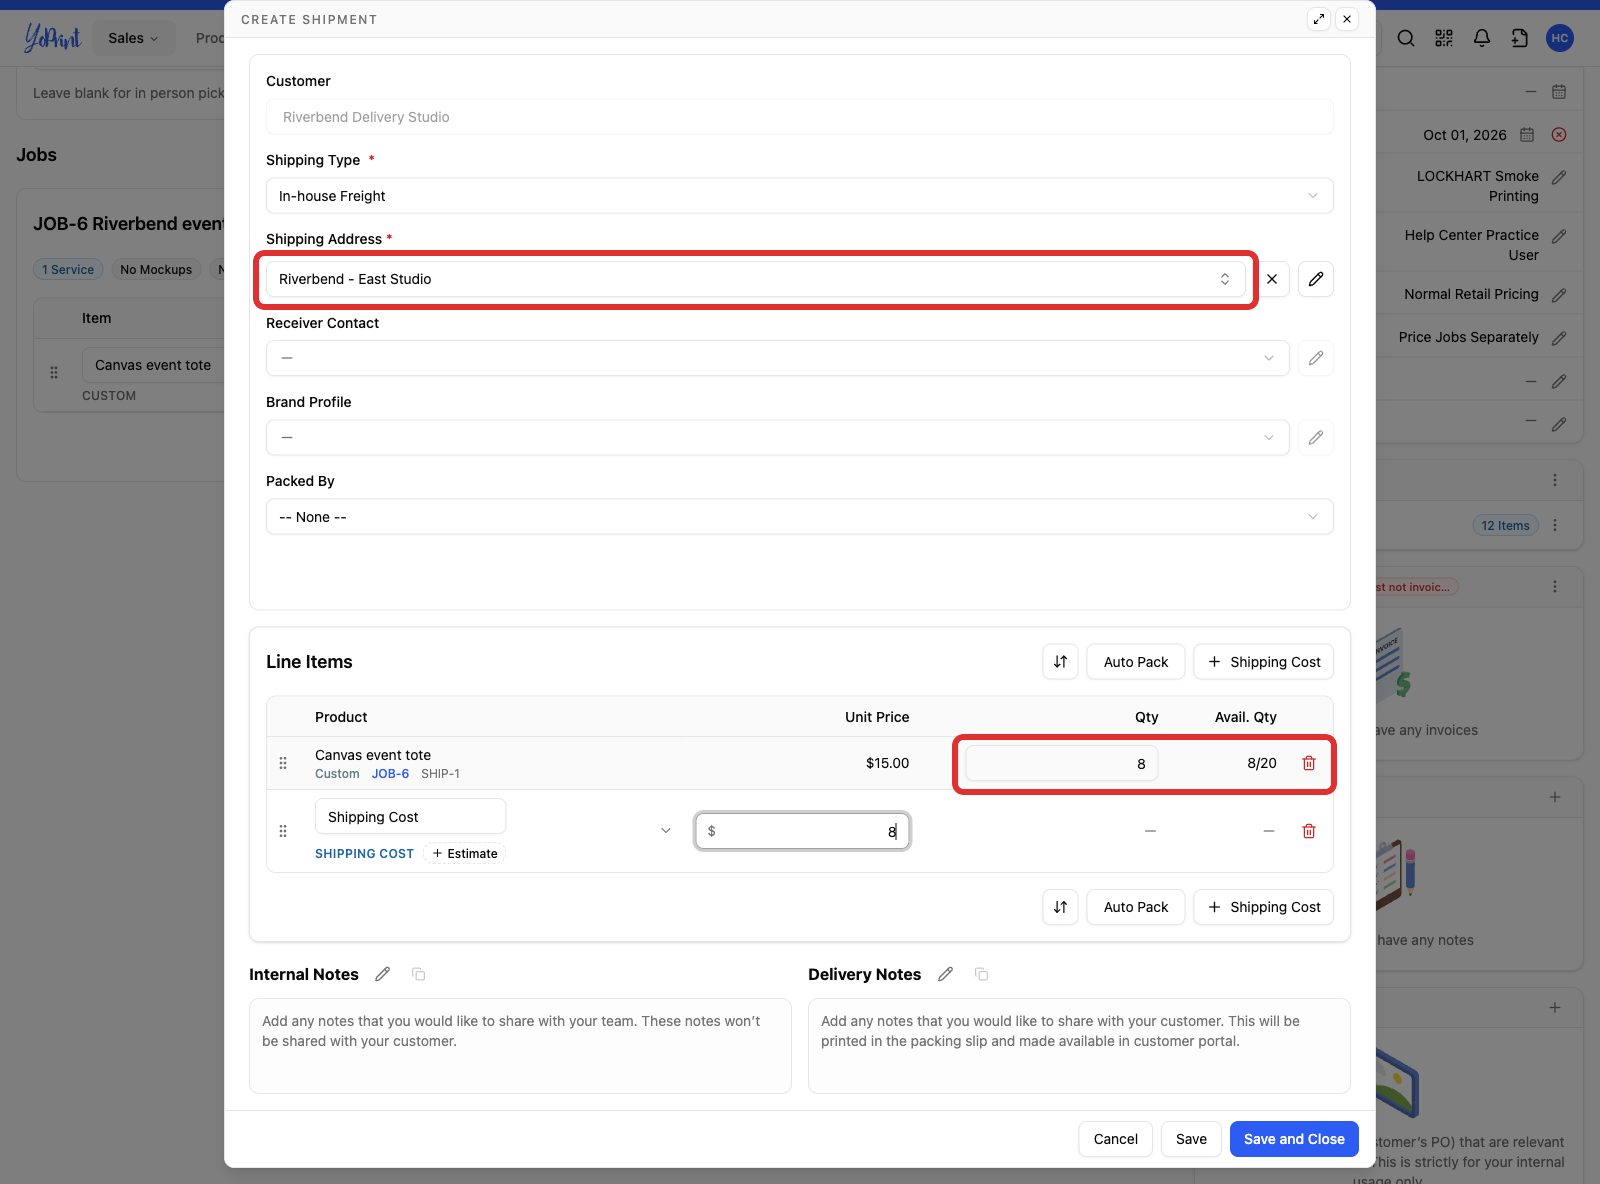
Task: Open the Receiver Contact dropdown
Action: (778, 358)
